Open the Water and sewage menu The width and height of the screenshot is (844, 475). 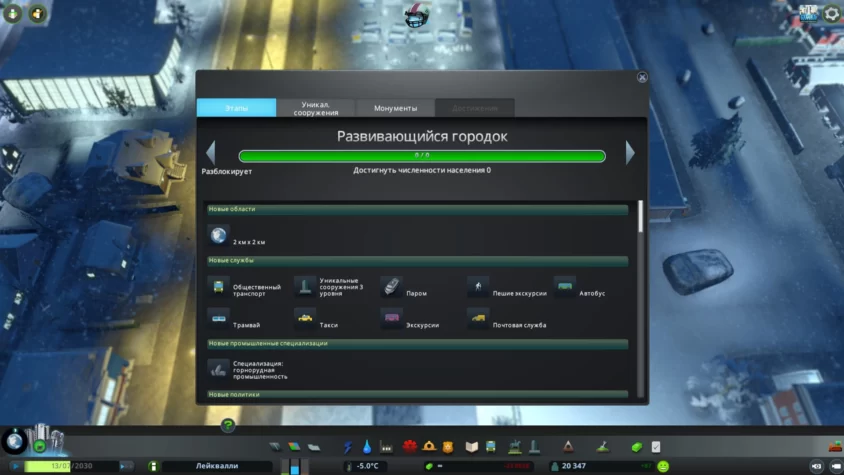click(x=367, y=446)
